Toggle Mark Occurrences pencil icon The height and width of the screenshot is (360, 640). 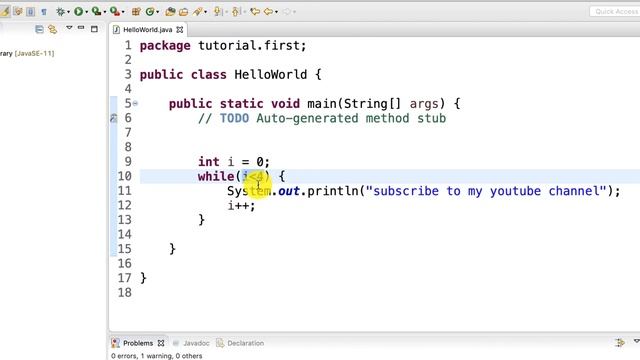point(5,11)
